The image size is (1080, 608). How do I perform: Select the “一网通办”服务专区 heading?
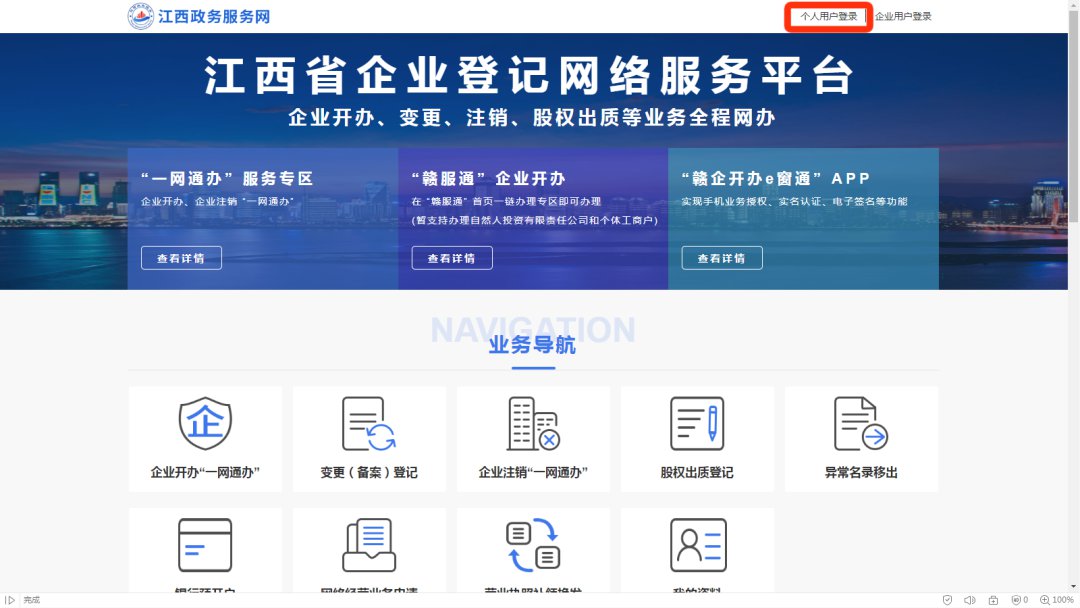(227, 179)
